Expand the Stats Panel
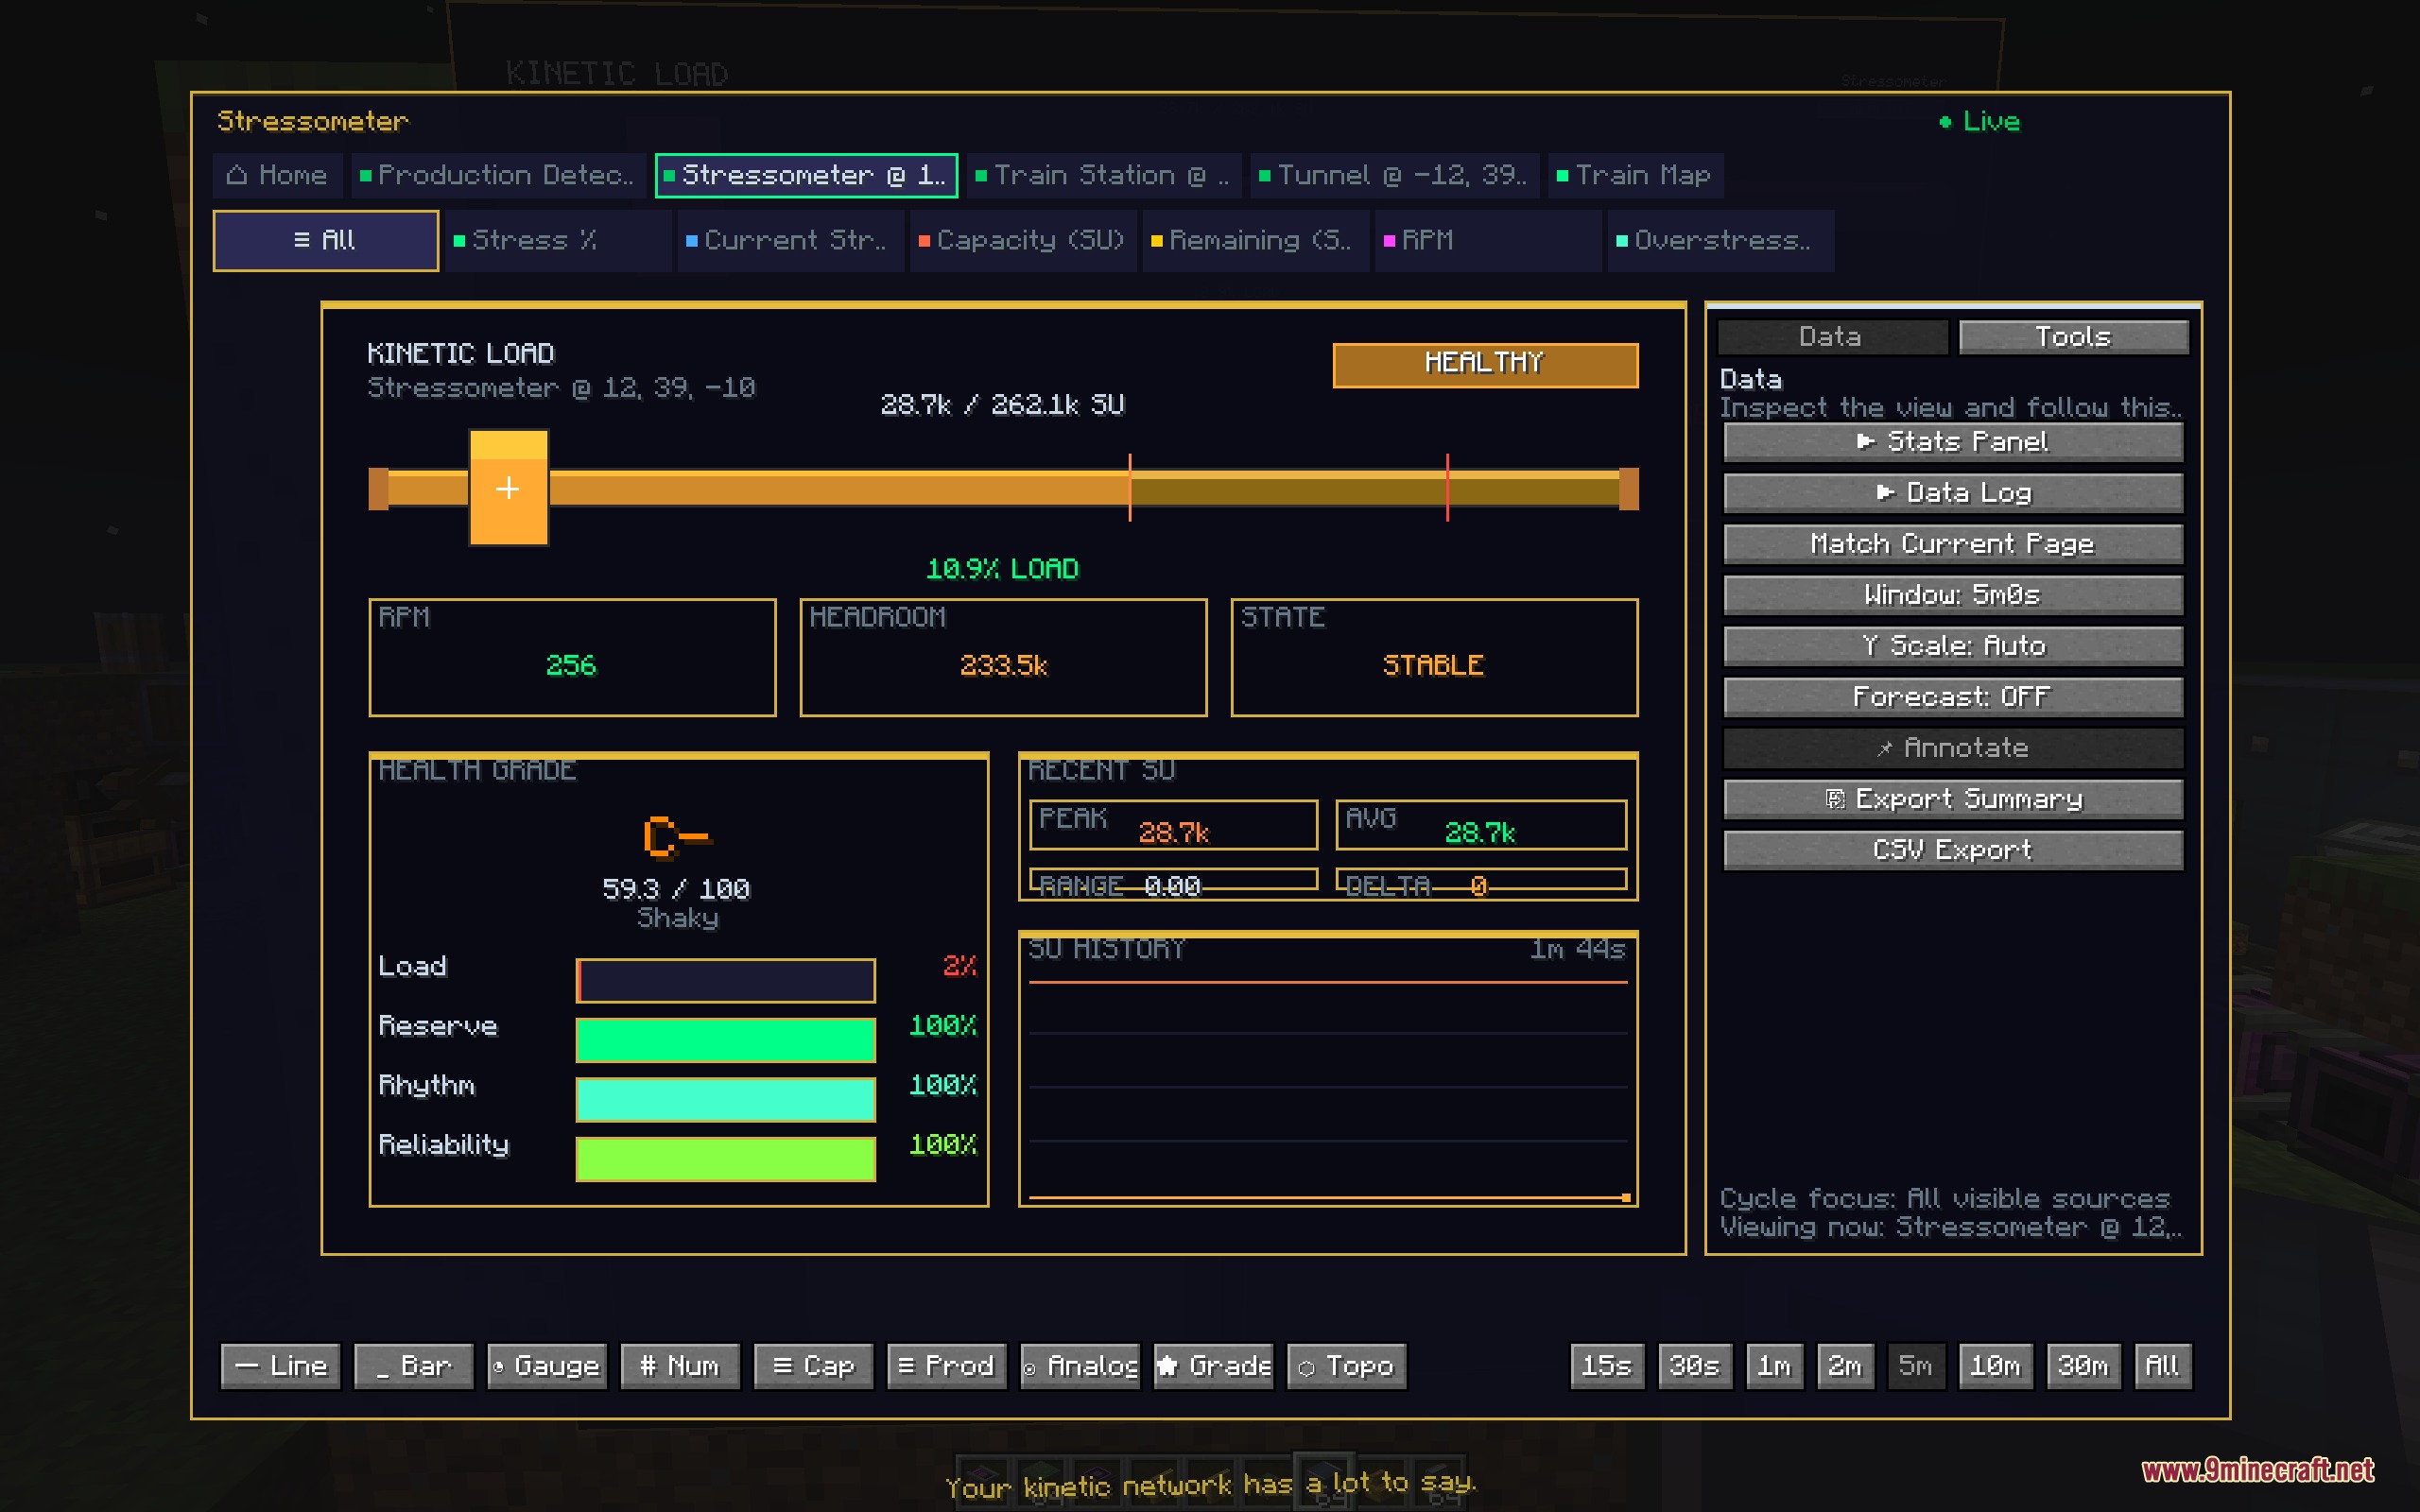 (1953, 442)
